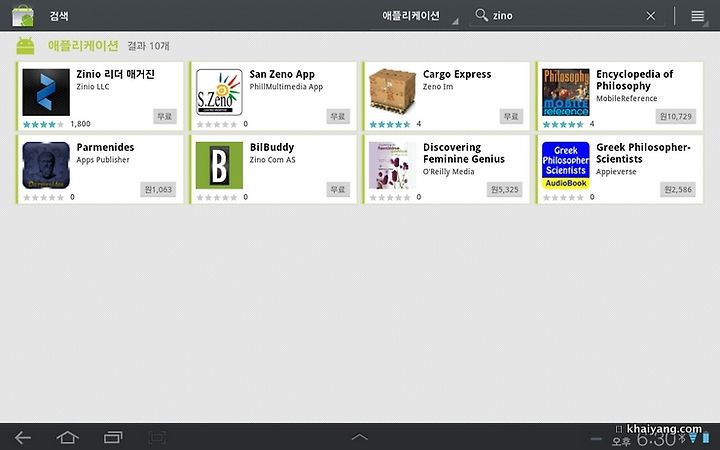720x450 pixels.
Task: Open the Discovering Feminine Genius cover
Action: [x=393, y=165]
